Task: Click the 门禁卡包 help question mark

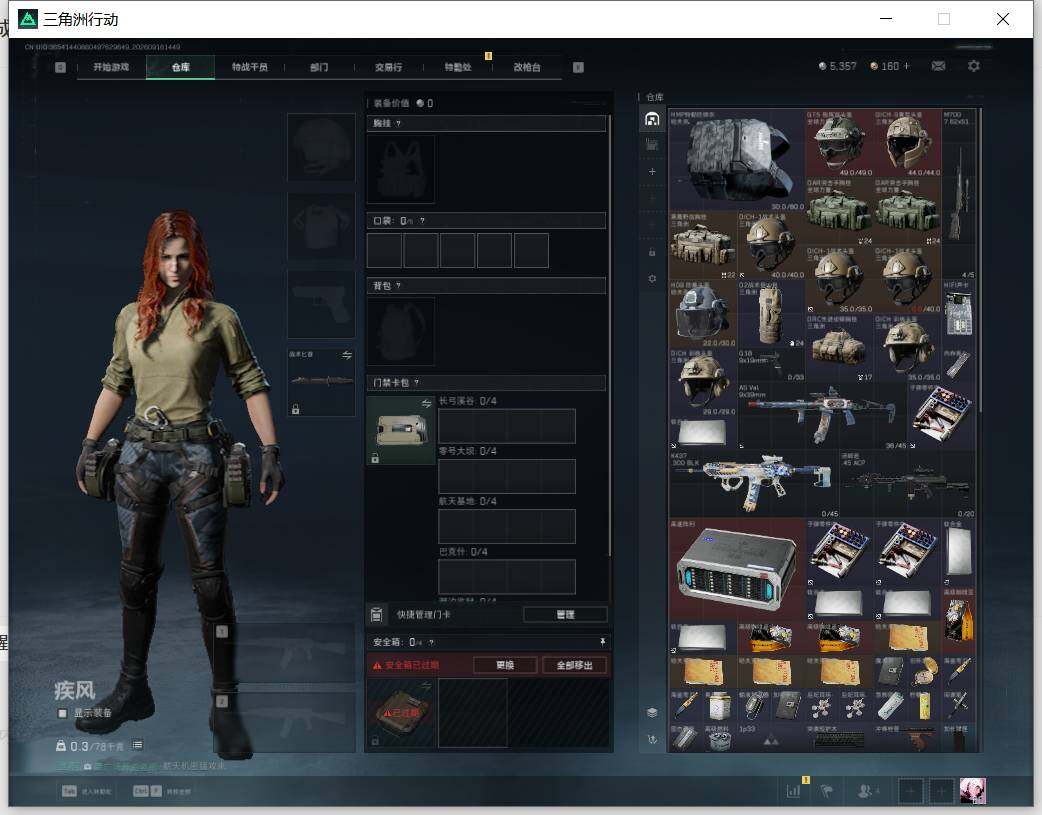Action: 417,383
